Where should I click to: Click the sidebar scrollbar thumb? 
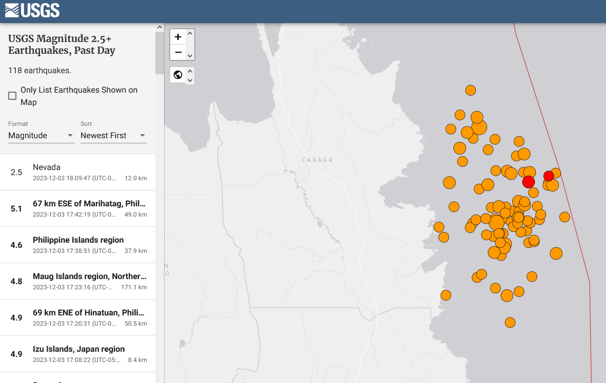(x=160, y=53)
